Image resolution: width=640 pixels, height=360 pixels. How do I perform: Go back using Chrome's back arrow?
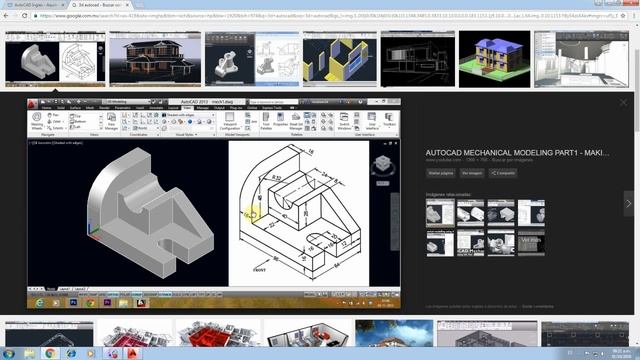click(6, 16)
